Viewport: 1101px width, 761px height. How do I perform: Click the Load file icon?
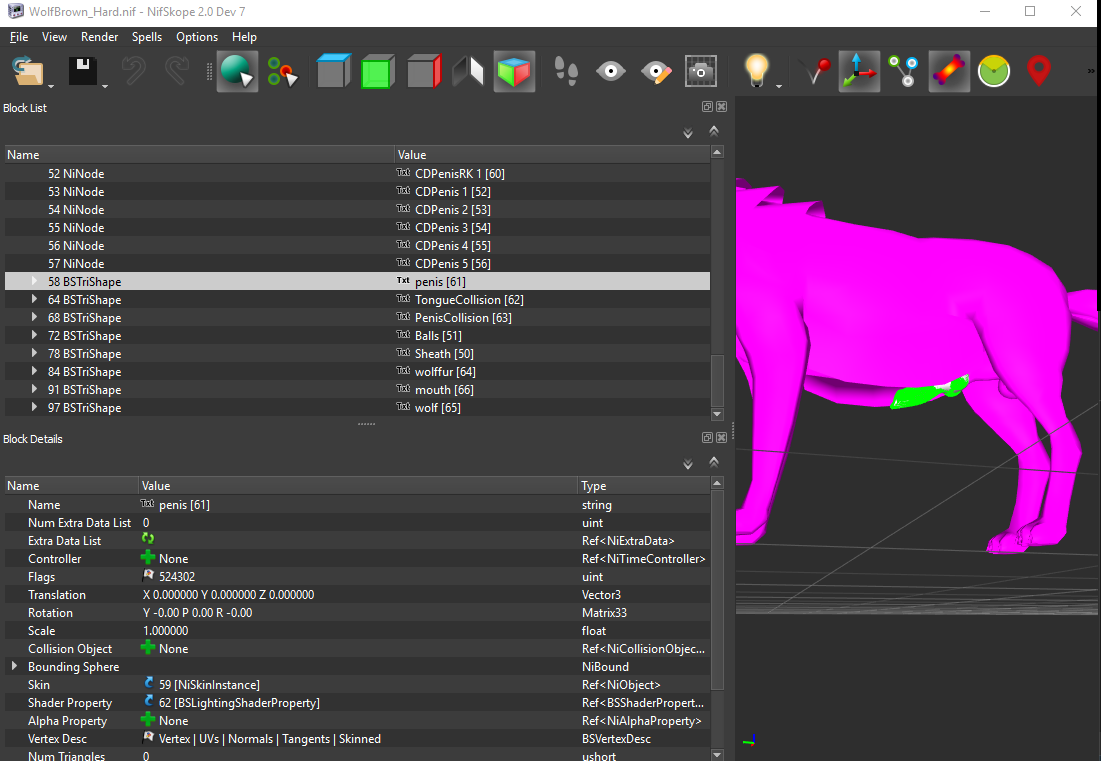pos(28,72)
